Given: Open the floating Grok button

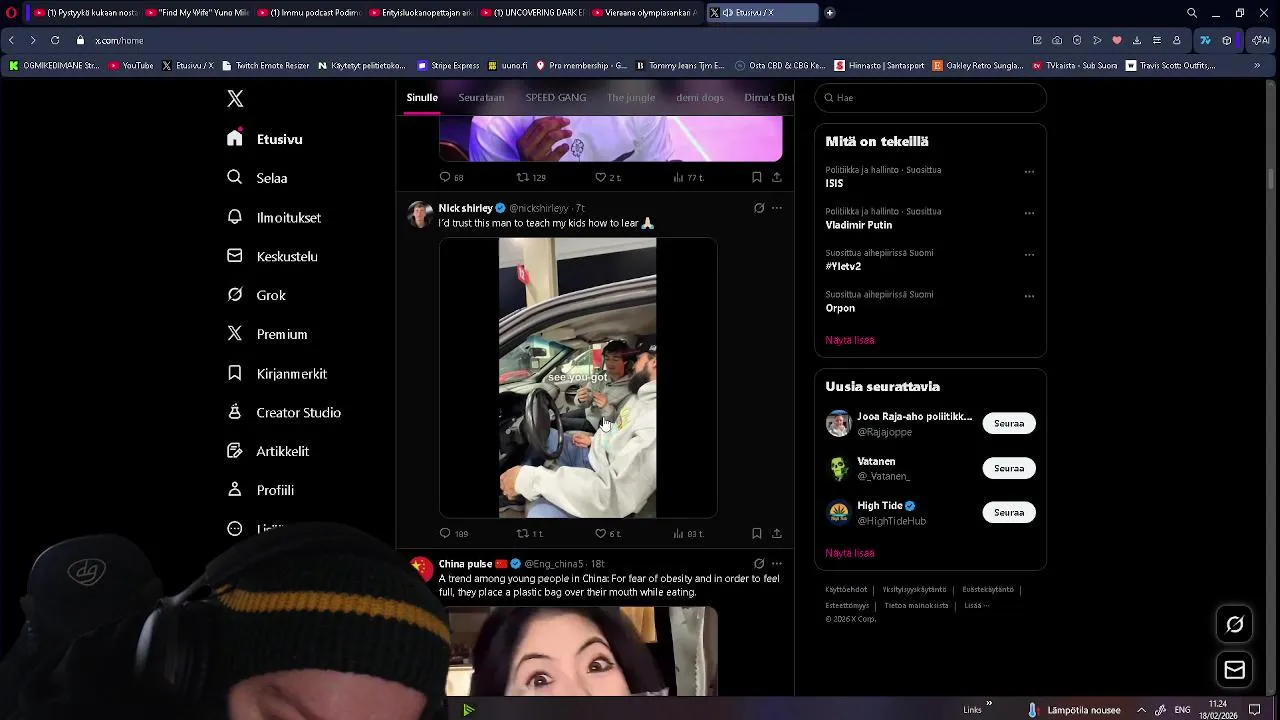Looking at the screenshot, I should (1235, 624).
